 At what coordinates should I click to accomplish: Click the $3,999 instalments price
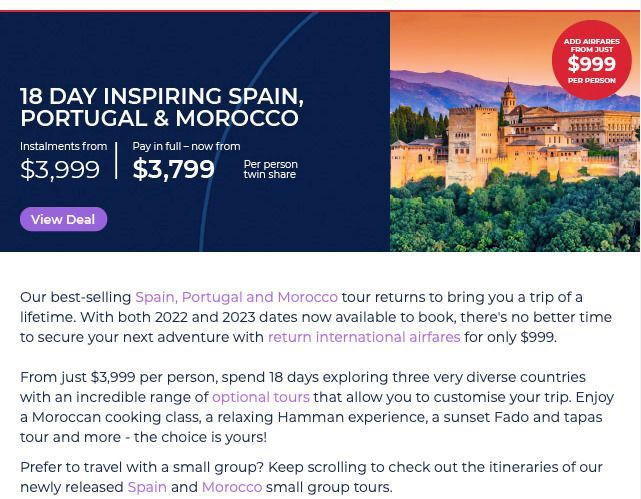[60, 169]
